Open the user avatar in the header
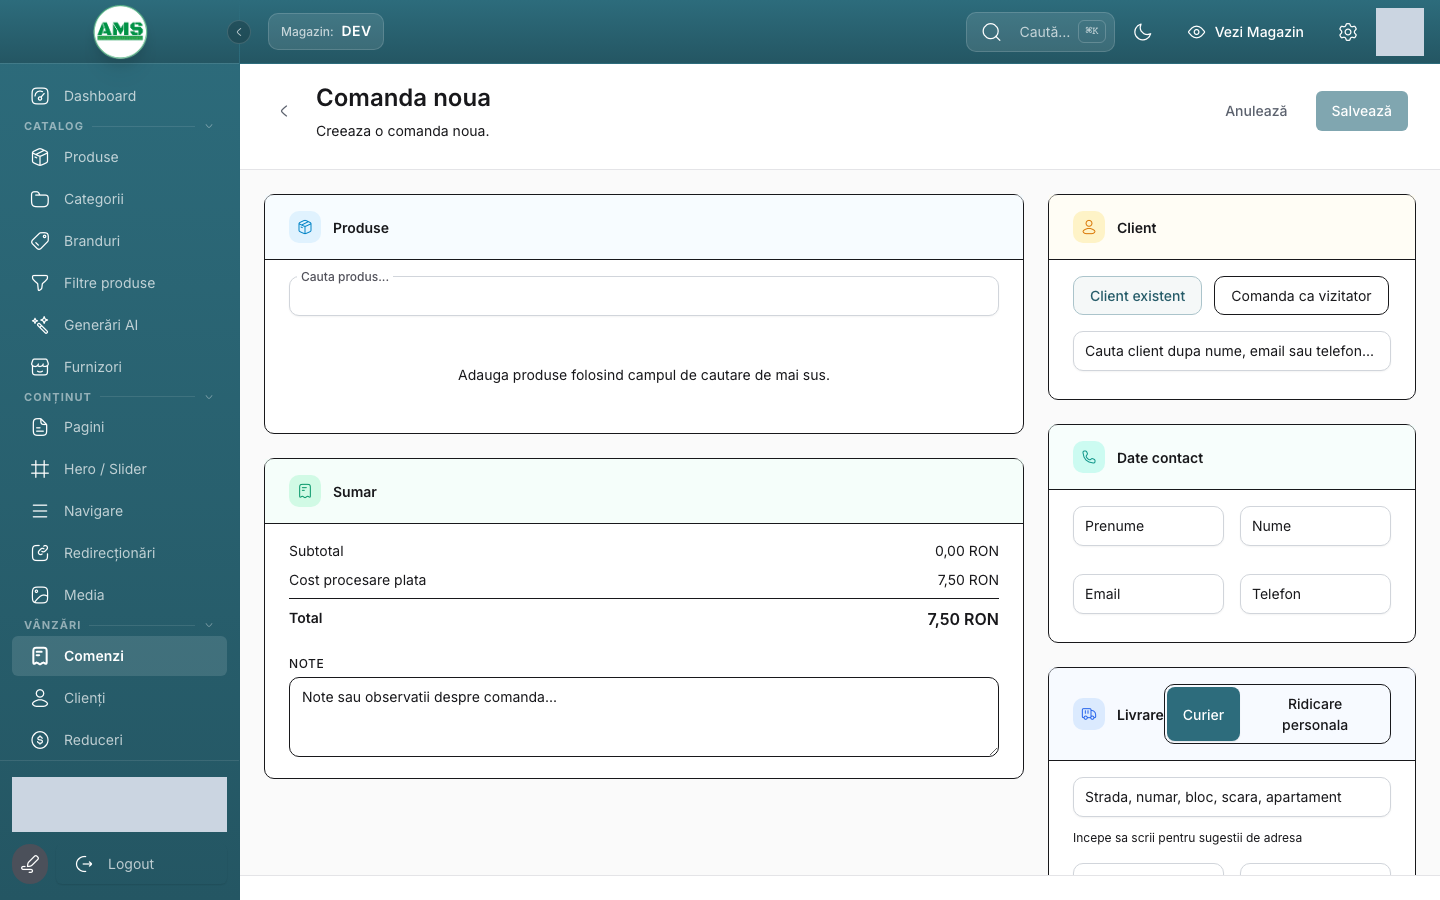 tap(1400, 32)
